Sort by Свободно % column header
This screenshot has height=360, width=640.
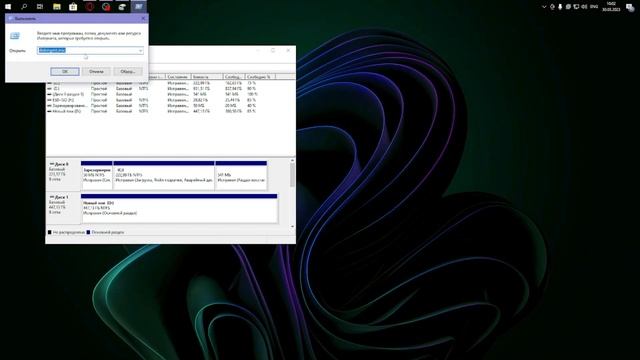pos(260,77)
